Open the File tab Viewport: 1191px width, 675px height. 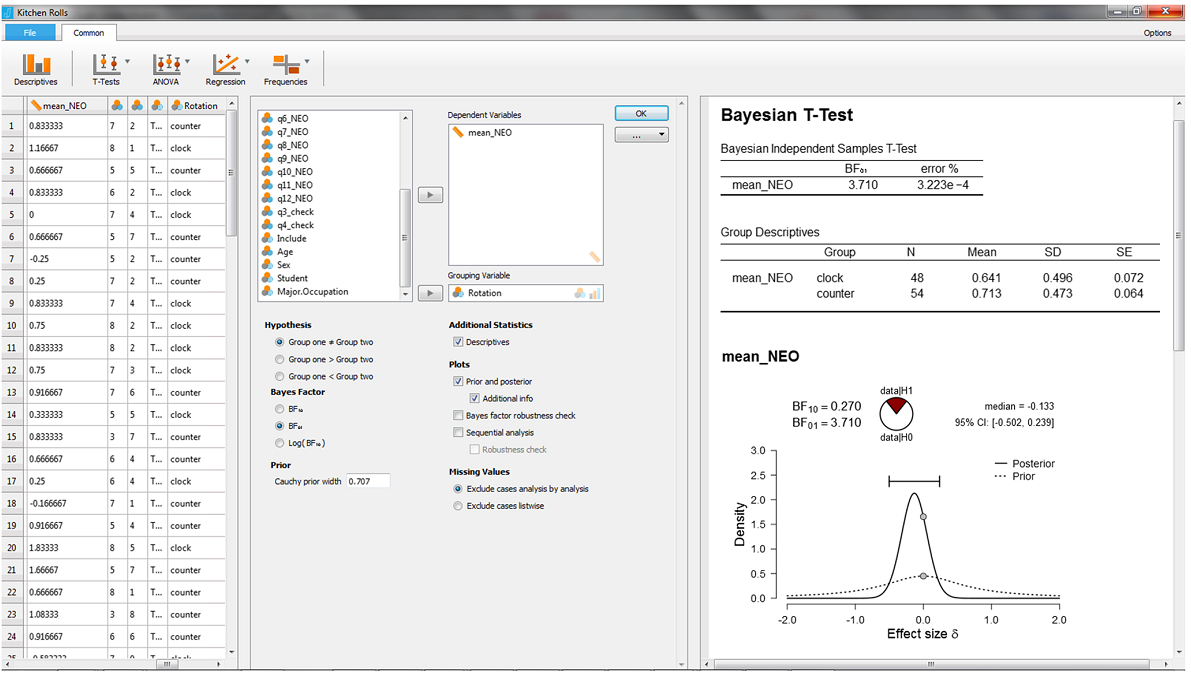pos(30,33)
